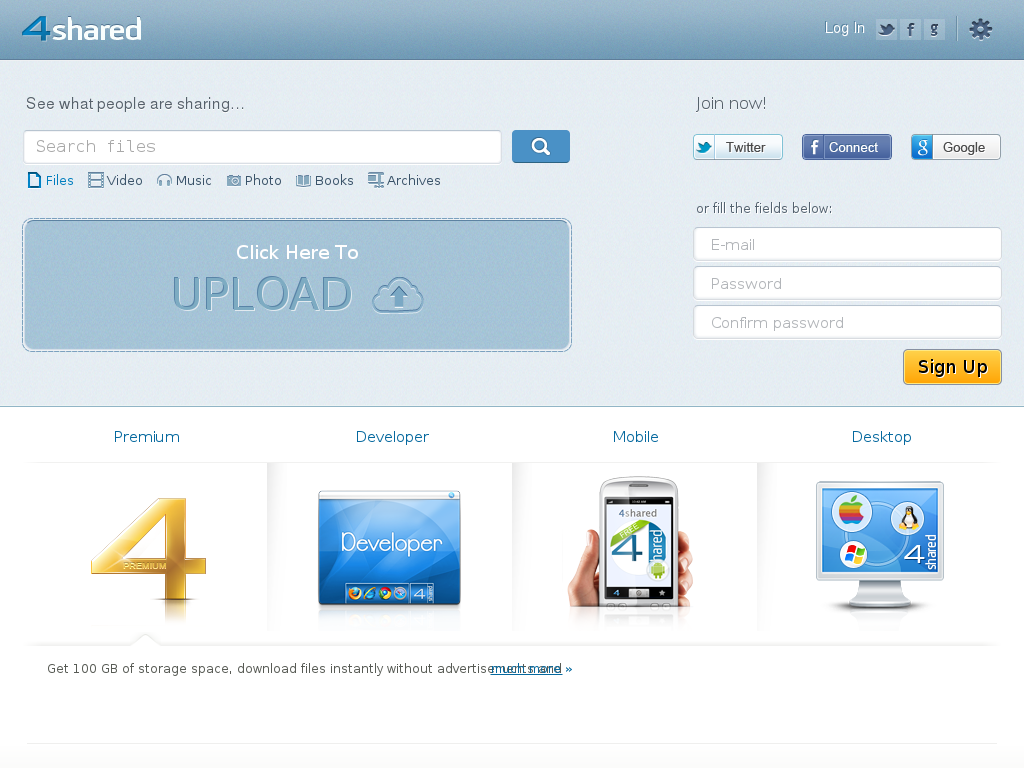Filter search by Archives
The width and height of the screenshot is (1024, 768).
pyautogui.click(x=404, y=180)
